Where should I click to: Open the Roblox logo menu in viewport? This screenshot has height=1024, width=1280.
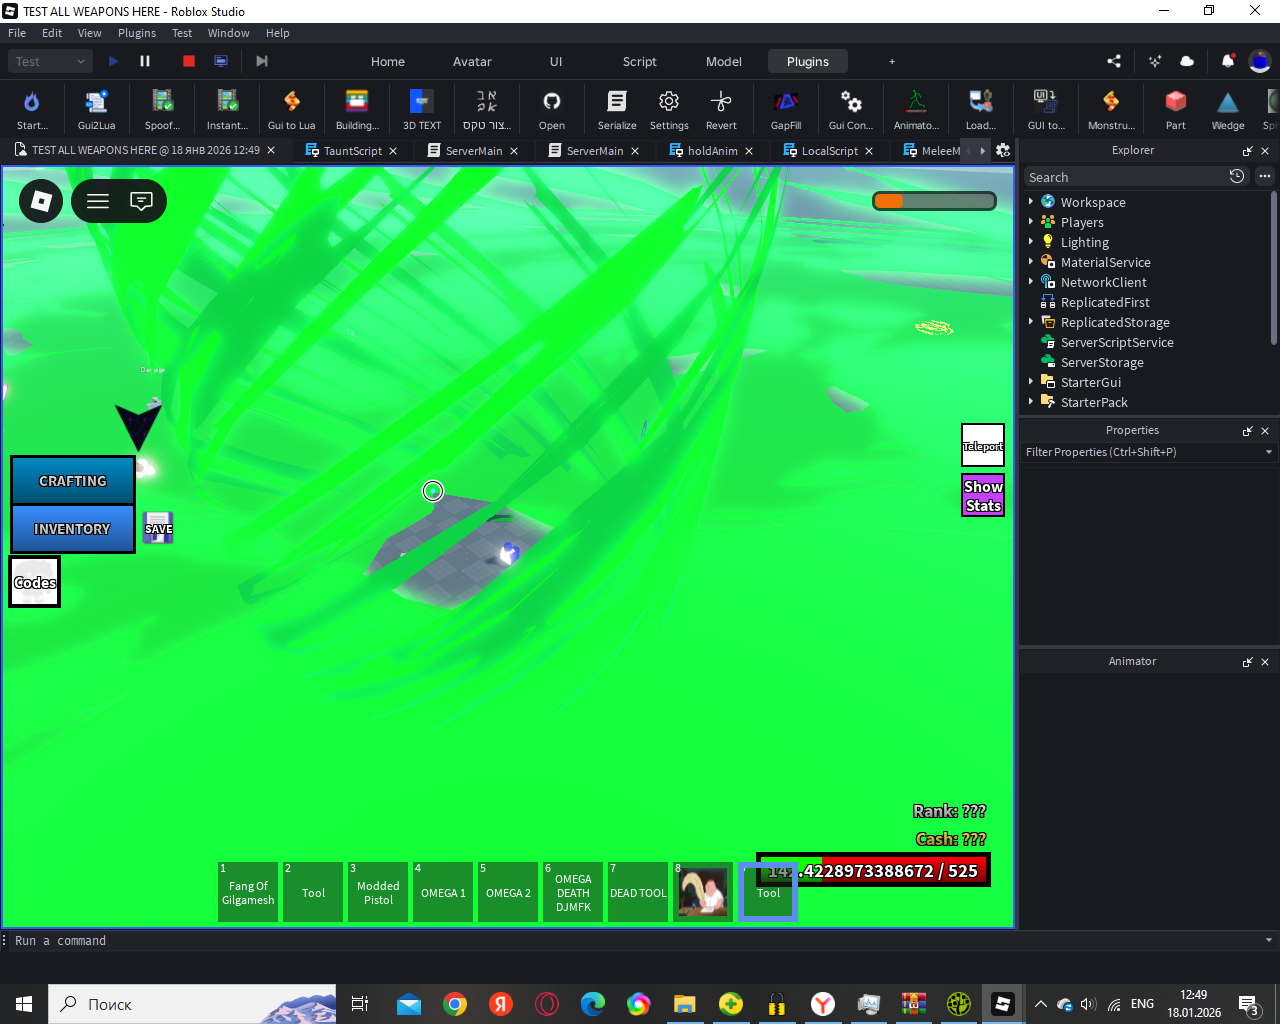coord(41,201)
